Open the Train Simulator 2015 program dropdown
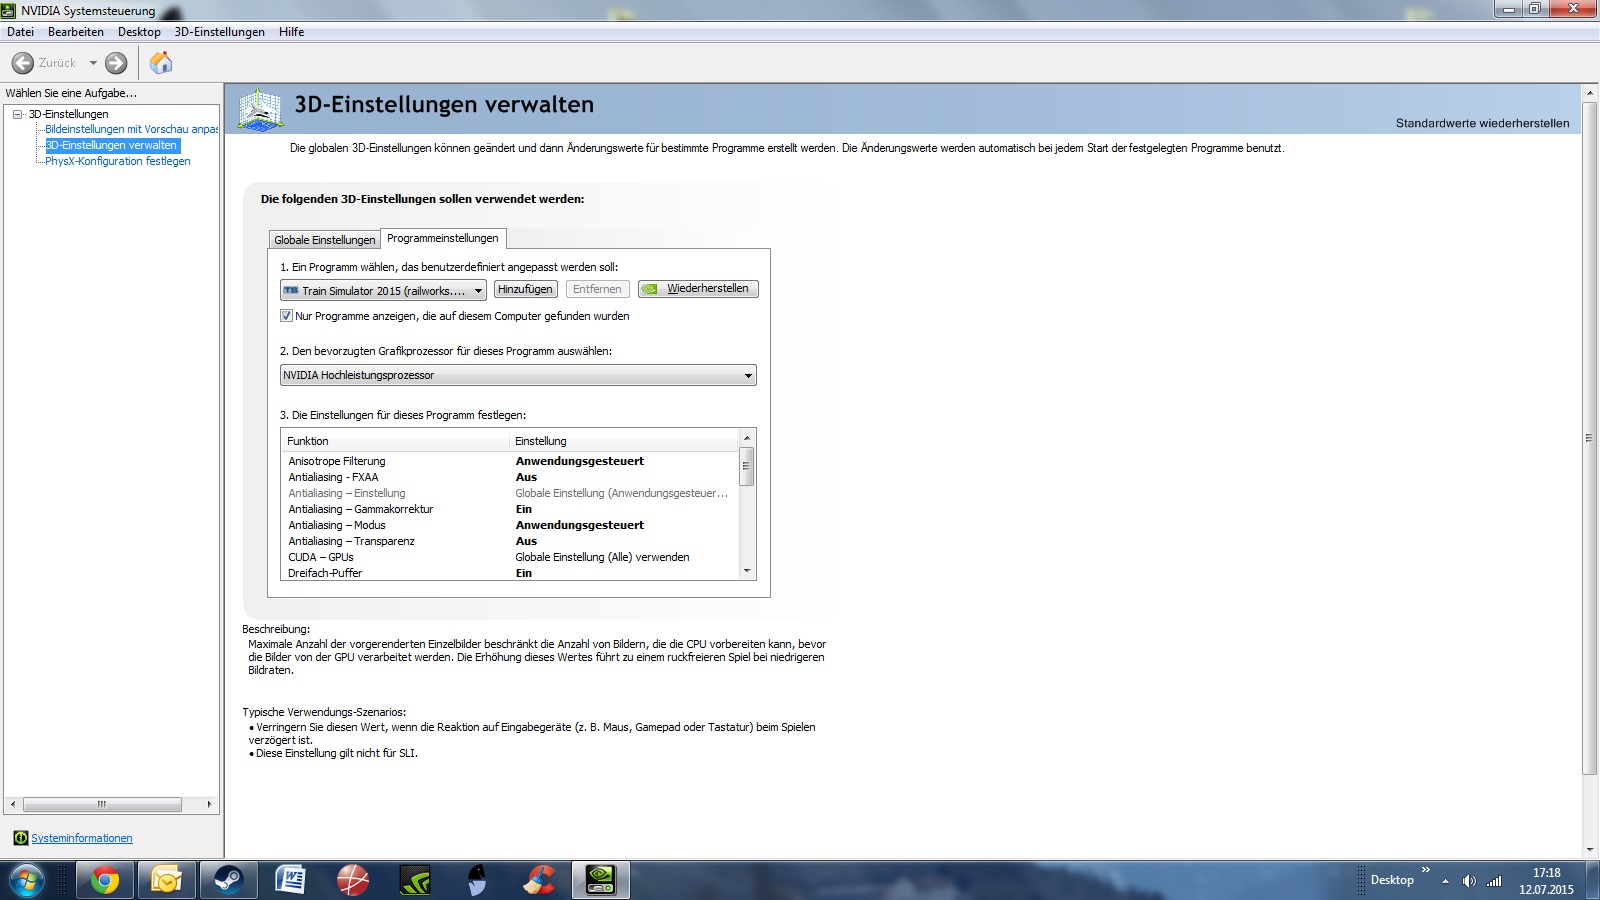 [383, 290]
